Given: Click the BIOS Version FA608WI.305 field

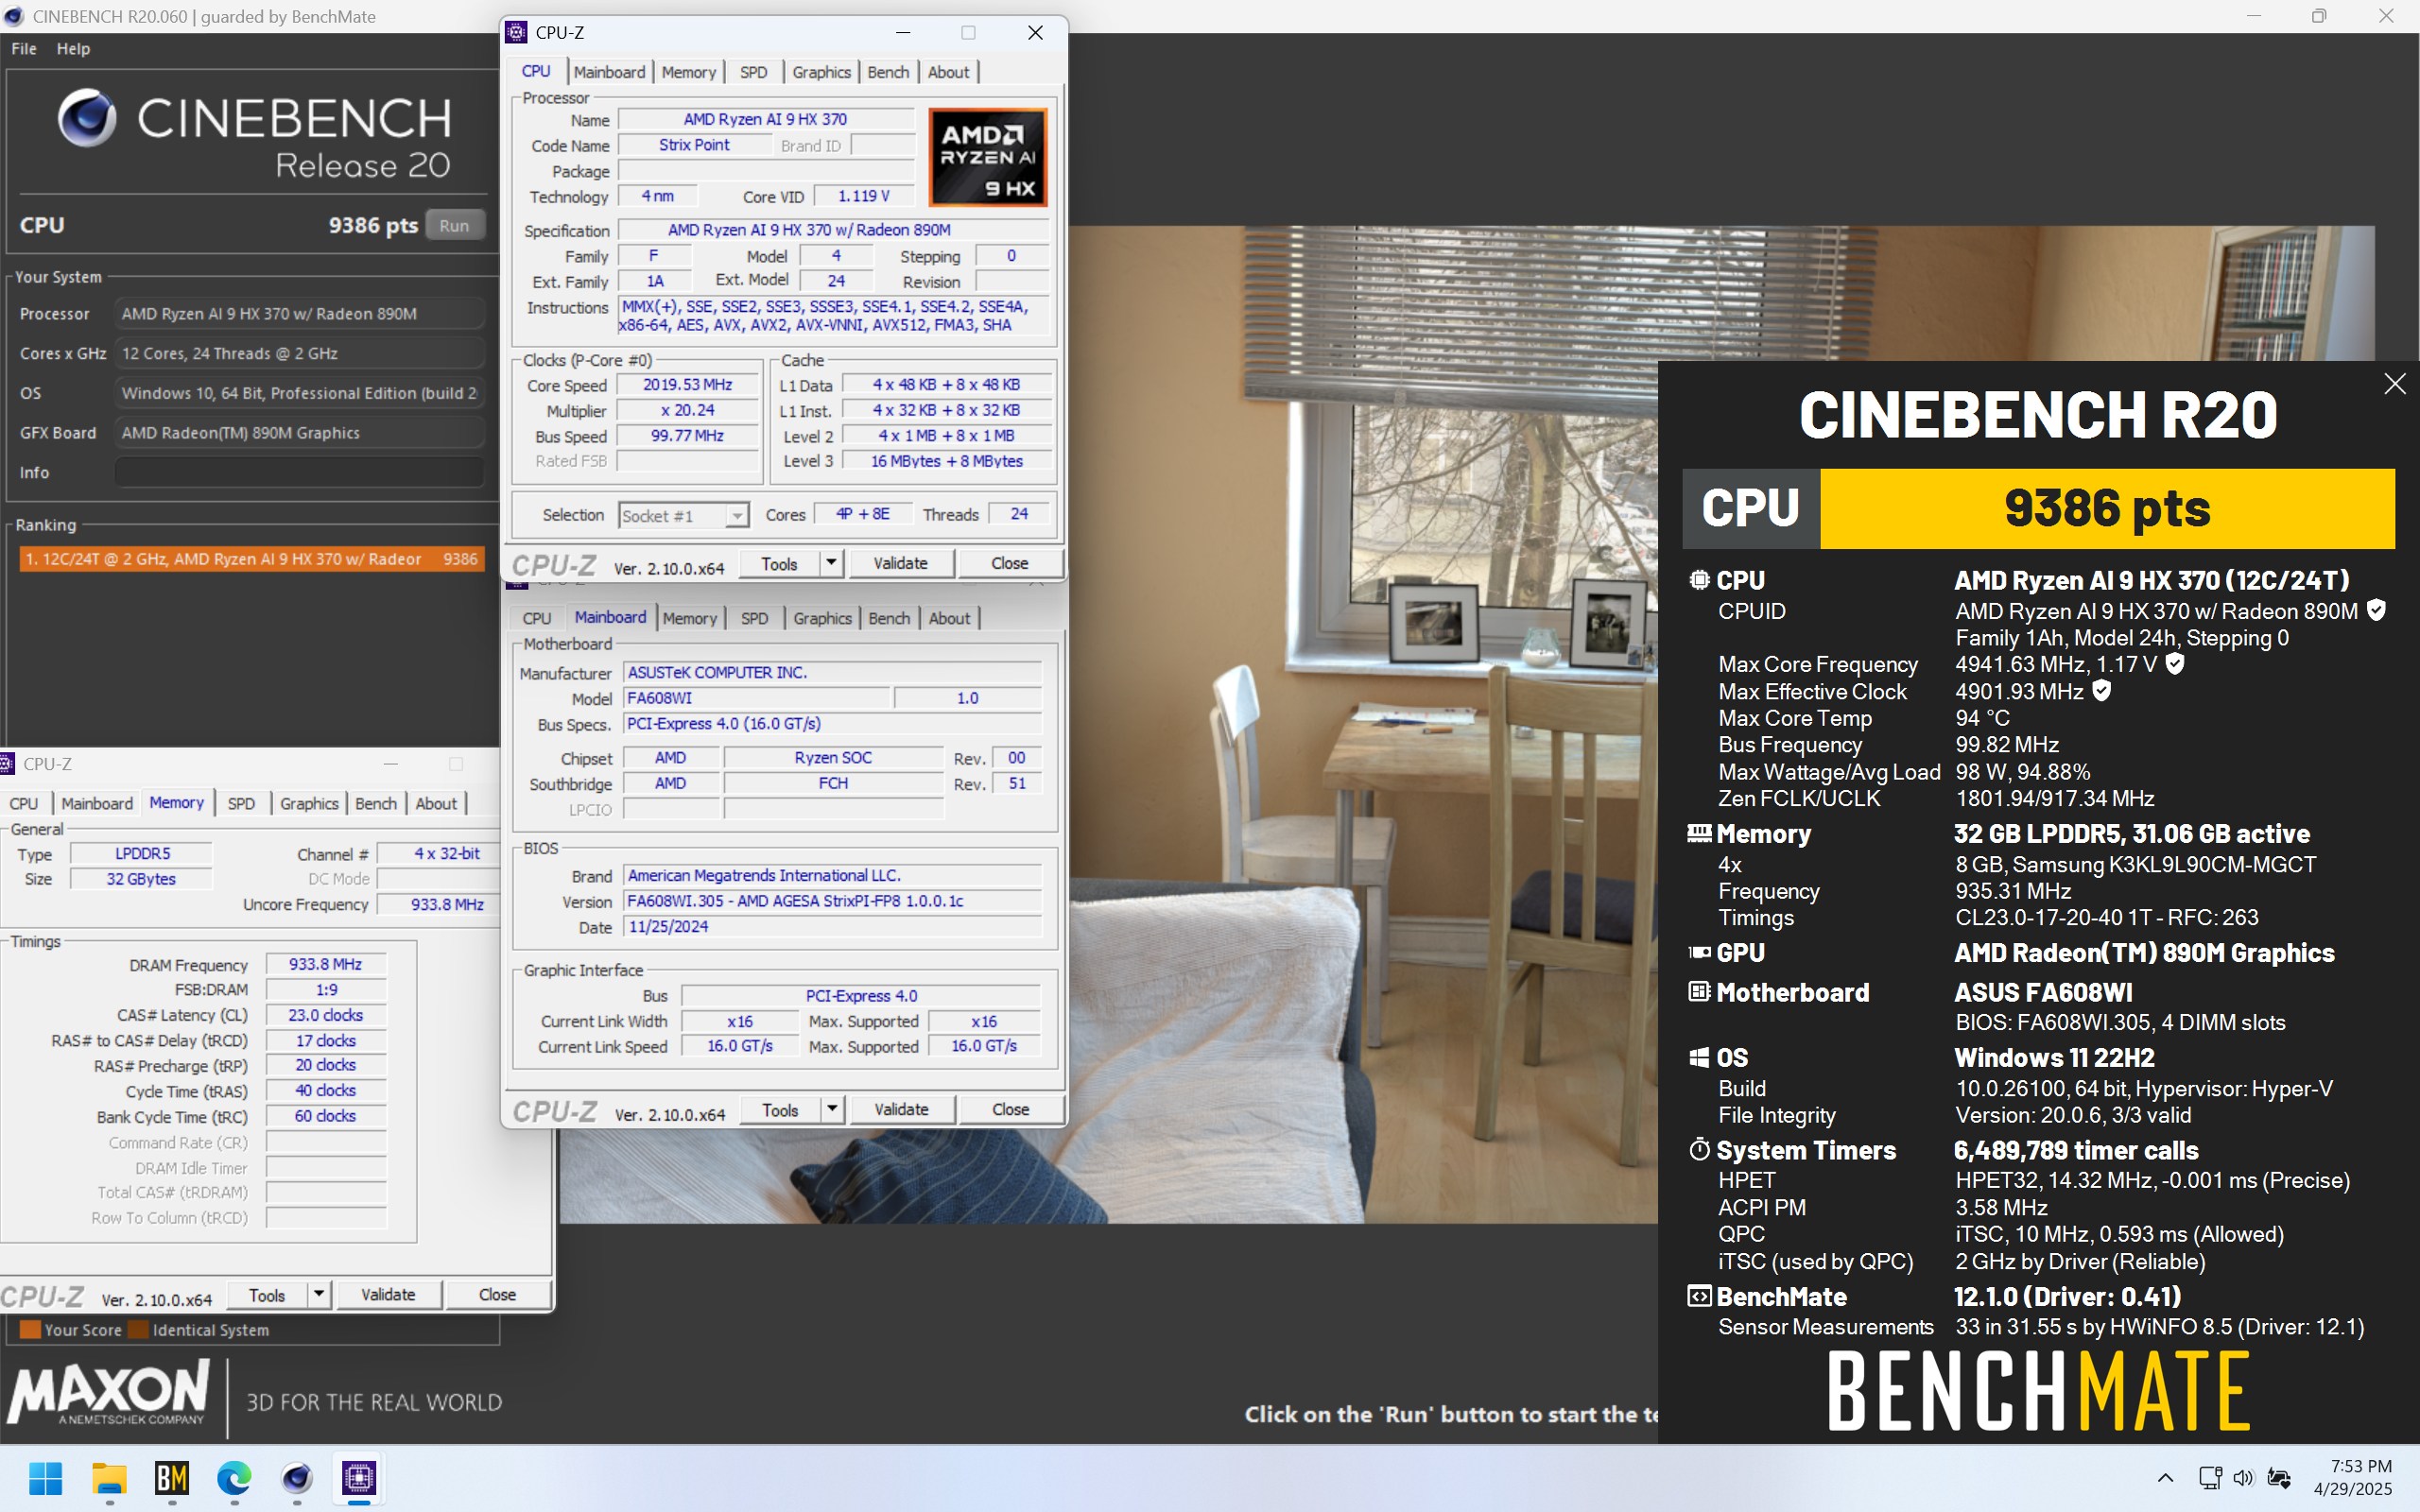Looking at the screenshot, I should (832, 901).
